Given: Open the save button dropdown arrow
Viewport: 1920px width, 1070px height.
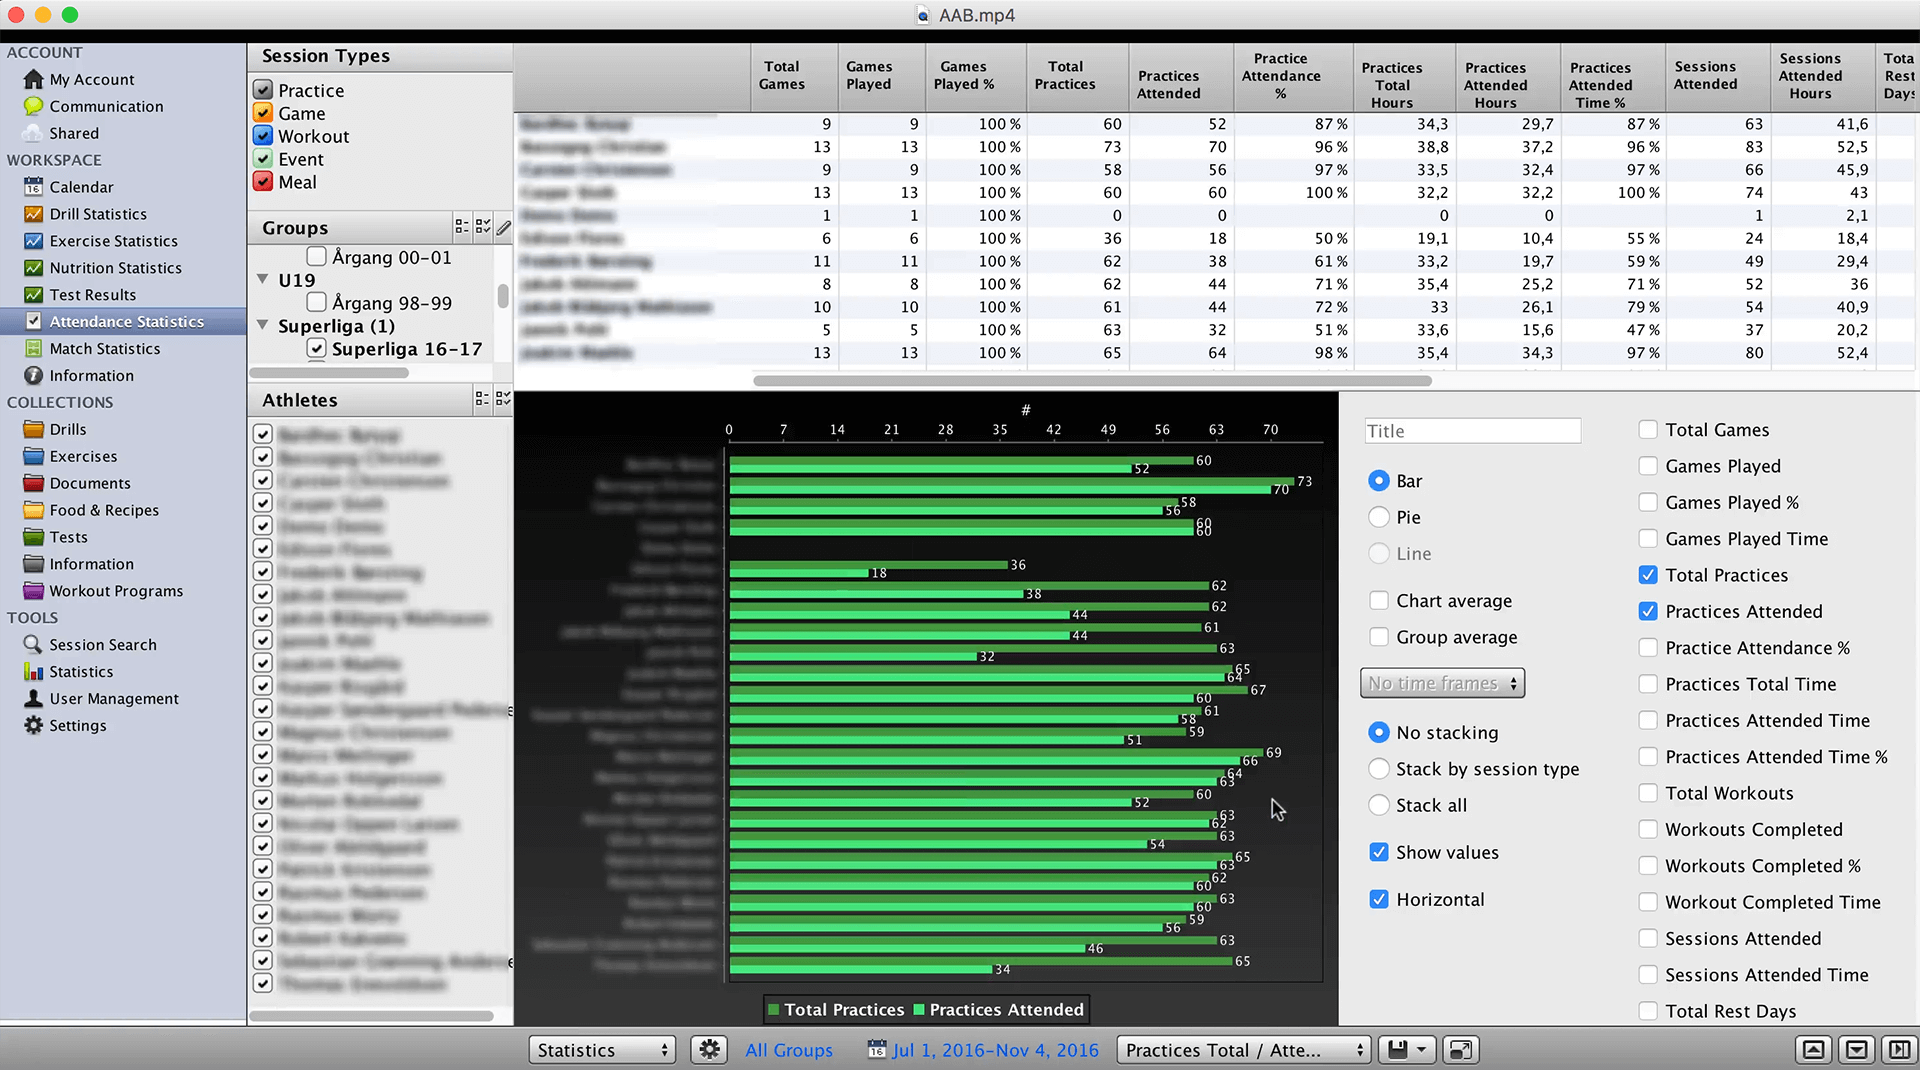Looking at the screenshot, I should pos(1421,1050).
